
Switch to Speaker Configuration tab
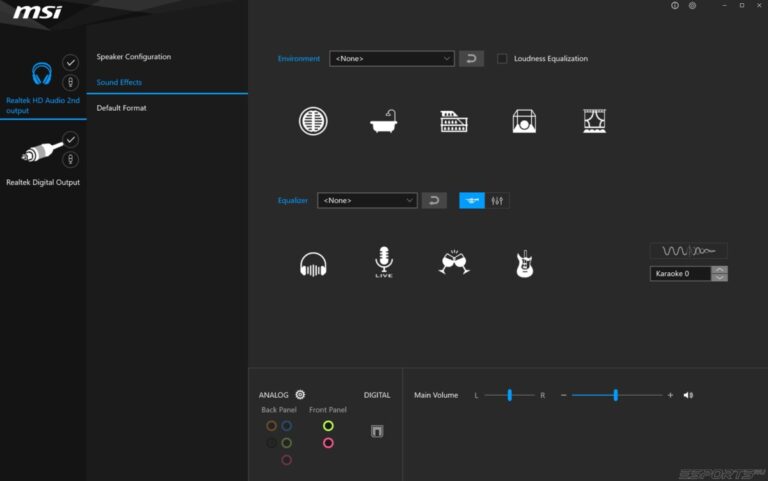coord(133,57)
